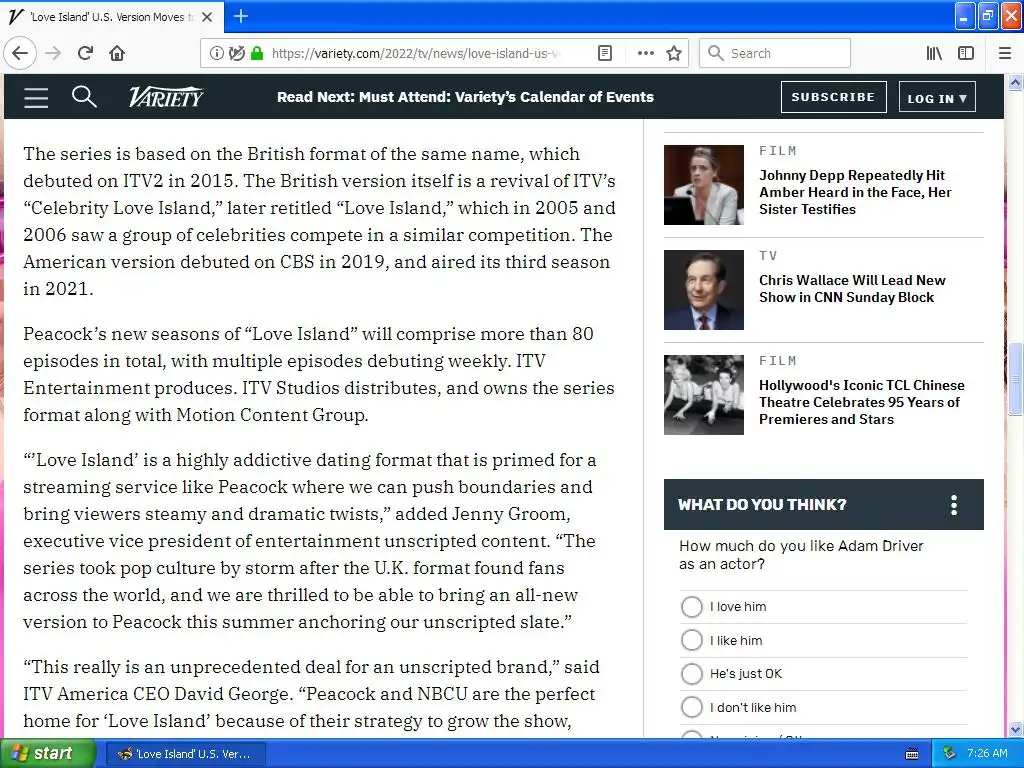Image resolution: width=1024 pixels, height=768 pixels.
Task: Reload the current Variety page
Action: point(85,53)
